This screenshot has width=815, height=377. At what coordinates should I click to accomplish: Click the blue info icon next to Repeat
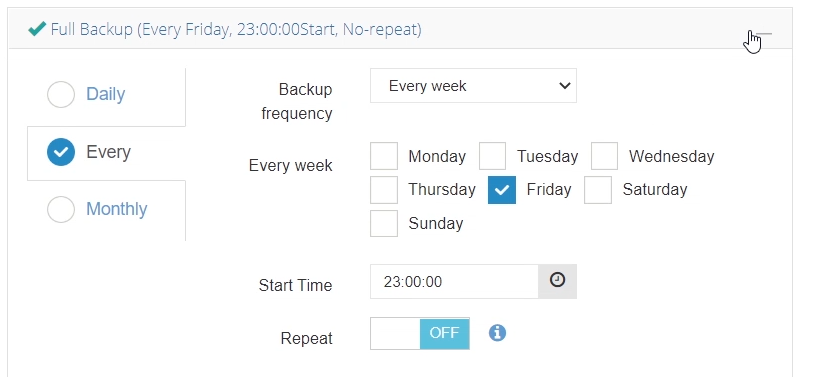click(x=497, y=333)
